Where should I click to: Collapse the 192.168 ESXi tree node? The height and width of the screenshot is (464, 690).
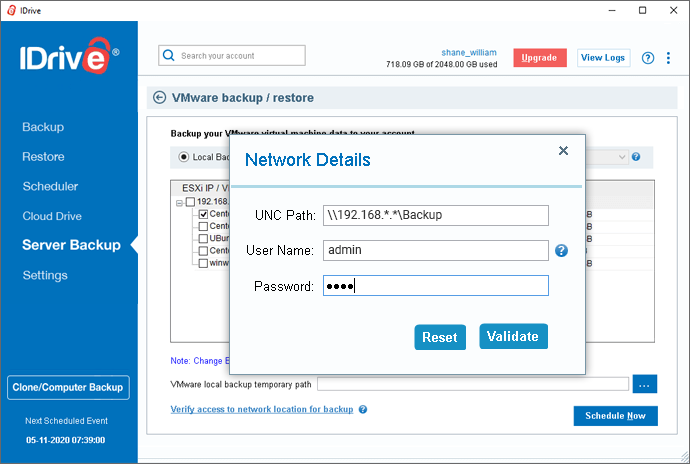[x=179, y=203]
